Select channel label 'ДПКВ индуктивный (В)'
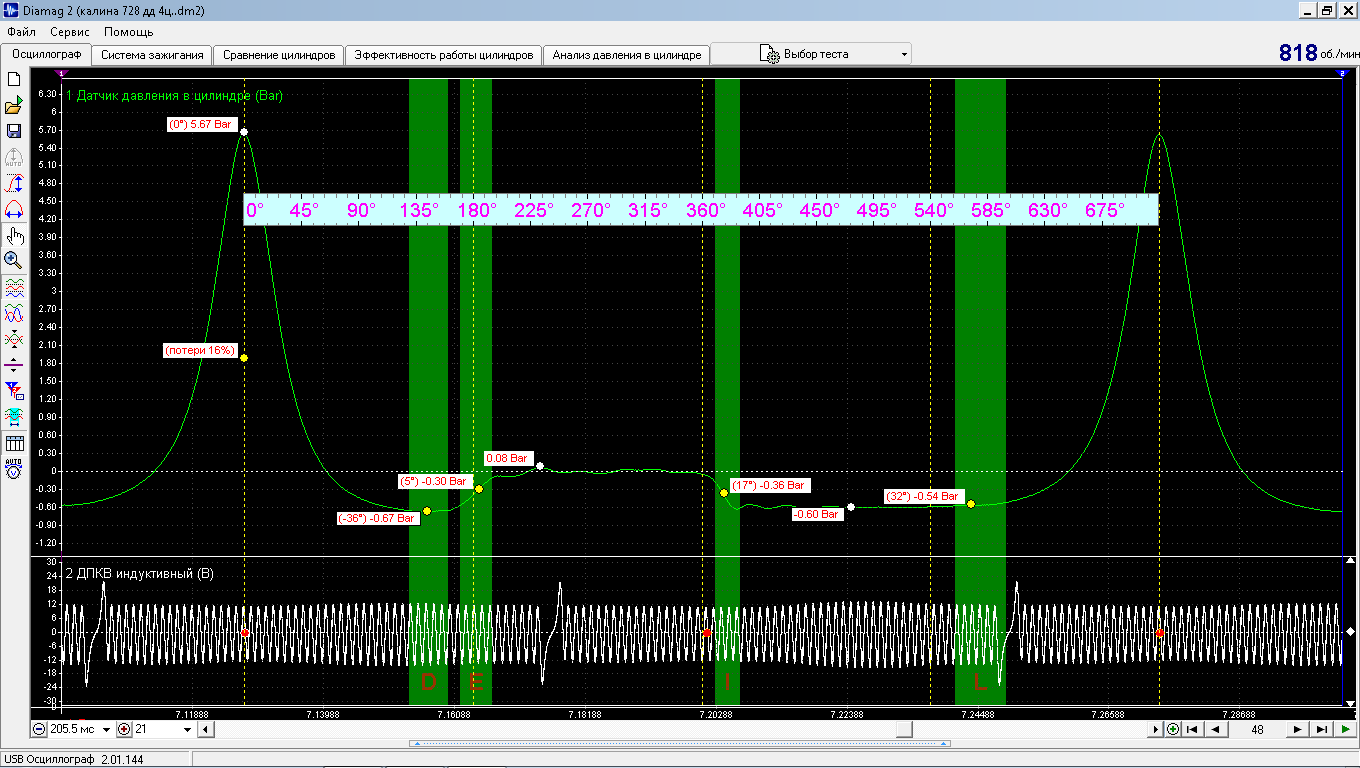This screenshot has height=768, width=1360. (x=145, y=574)
